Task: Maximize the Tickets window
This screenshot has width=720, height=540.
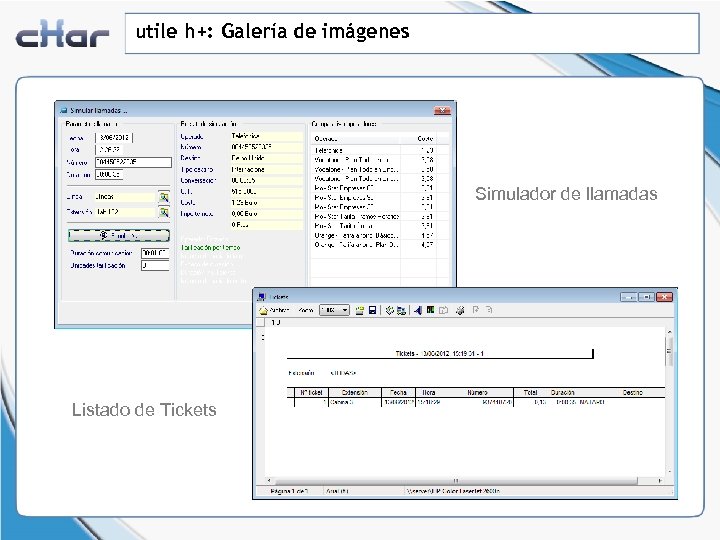Action: (x=647, y=297)
